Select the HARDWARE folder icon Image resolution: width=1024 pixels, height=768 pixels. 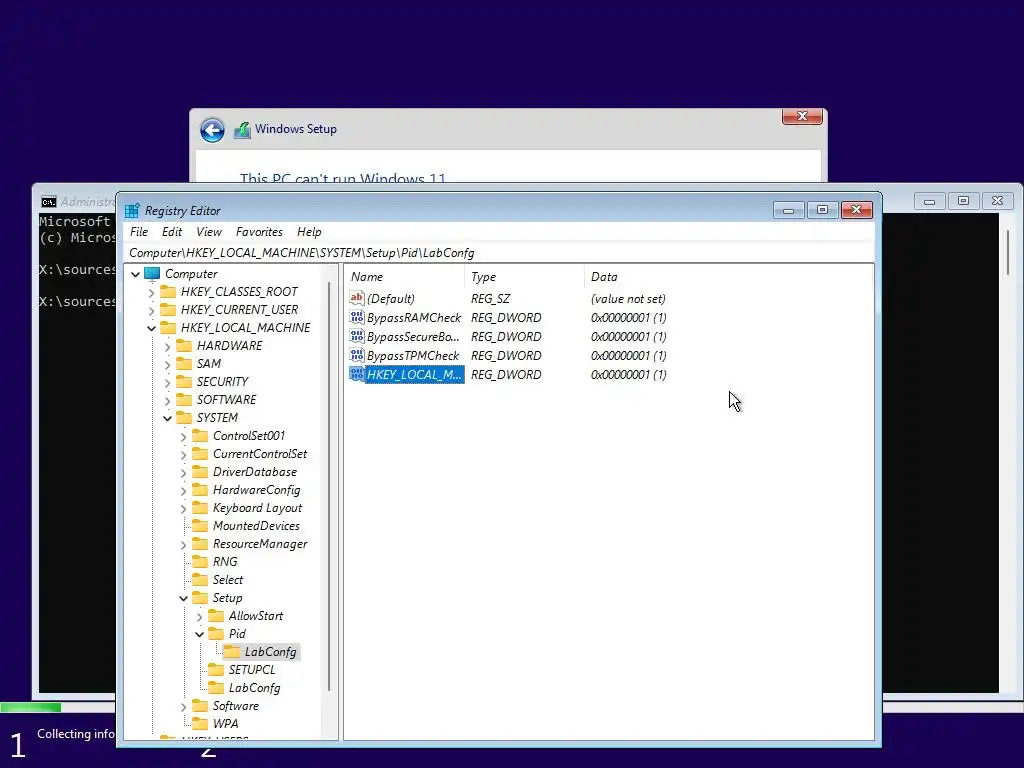pyautogui.click(x=185, y=345)
